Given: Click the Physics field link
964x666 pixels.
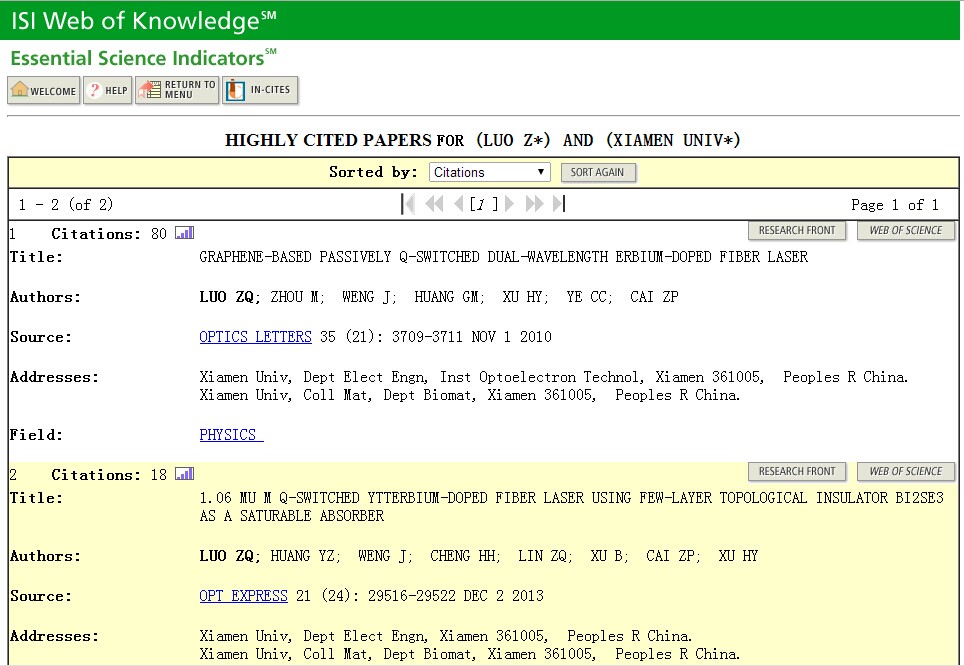Looking at the screenshot, I should pos(231,435).
